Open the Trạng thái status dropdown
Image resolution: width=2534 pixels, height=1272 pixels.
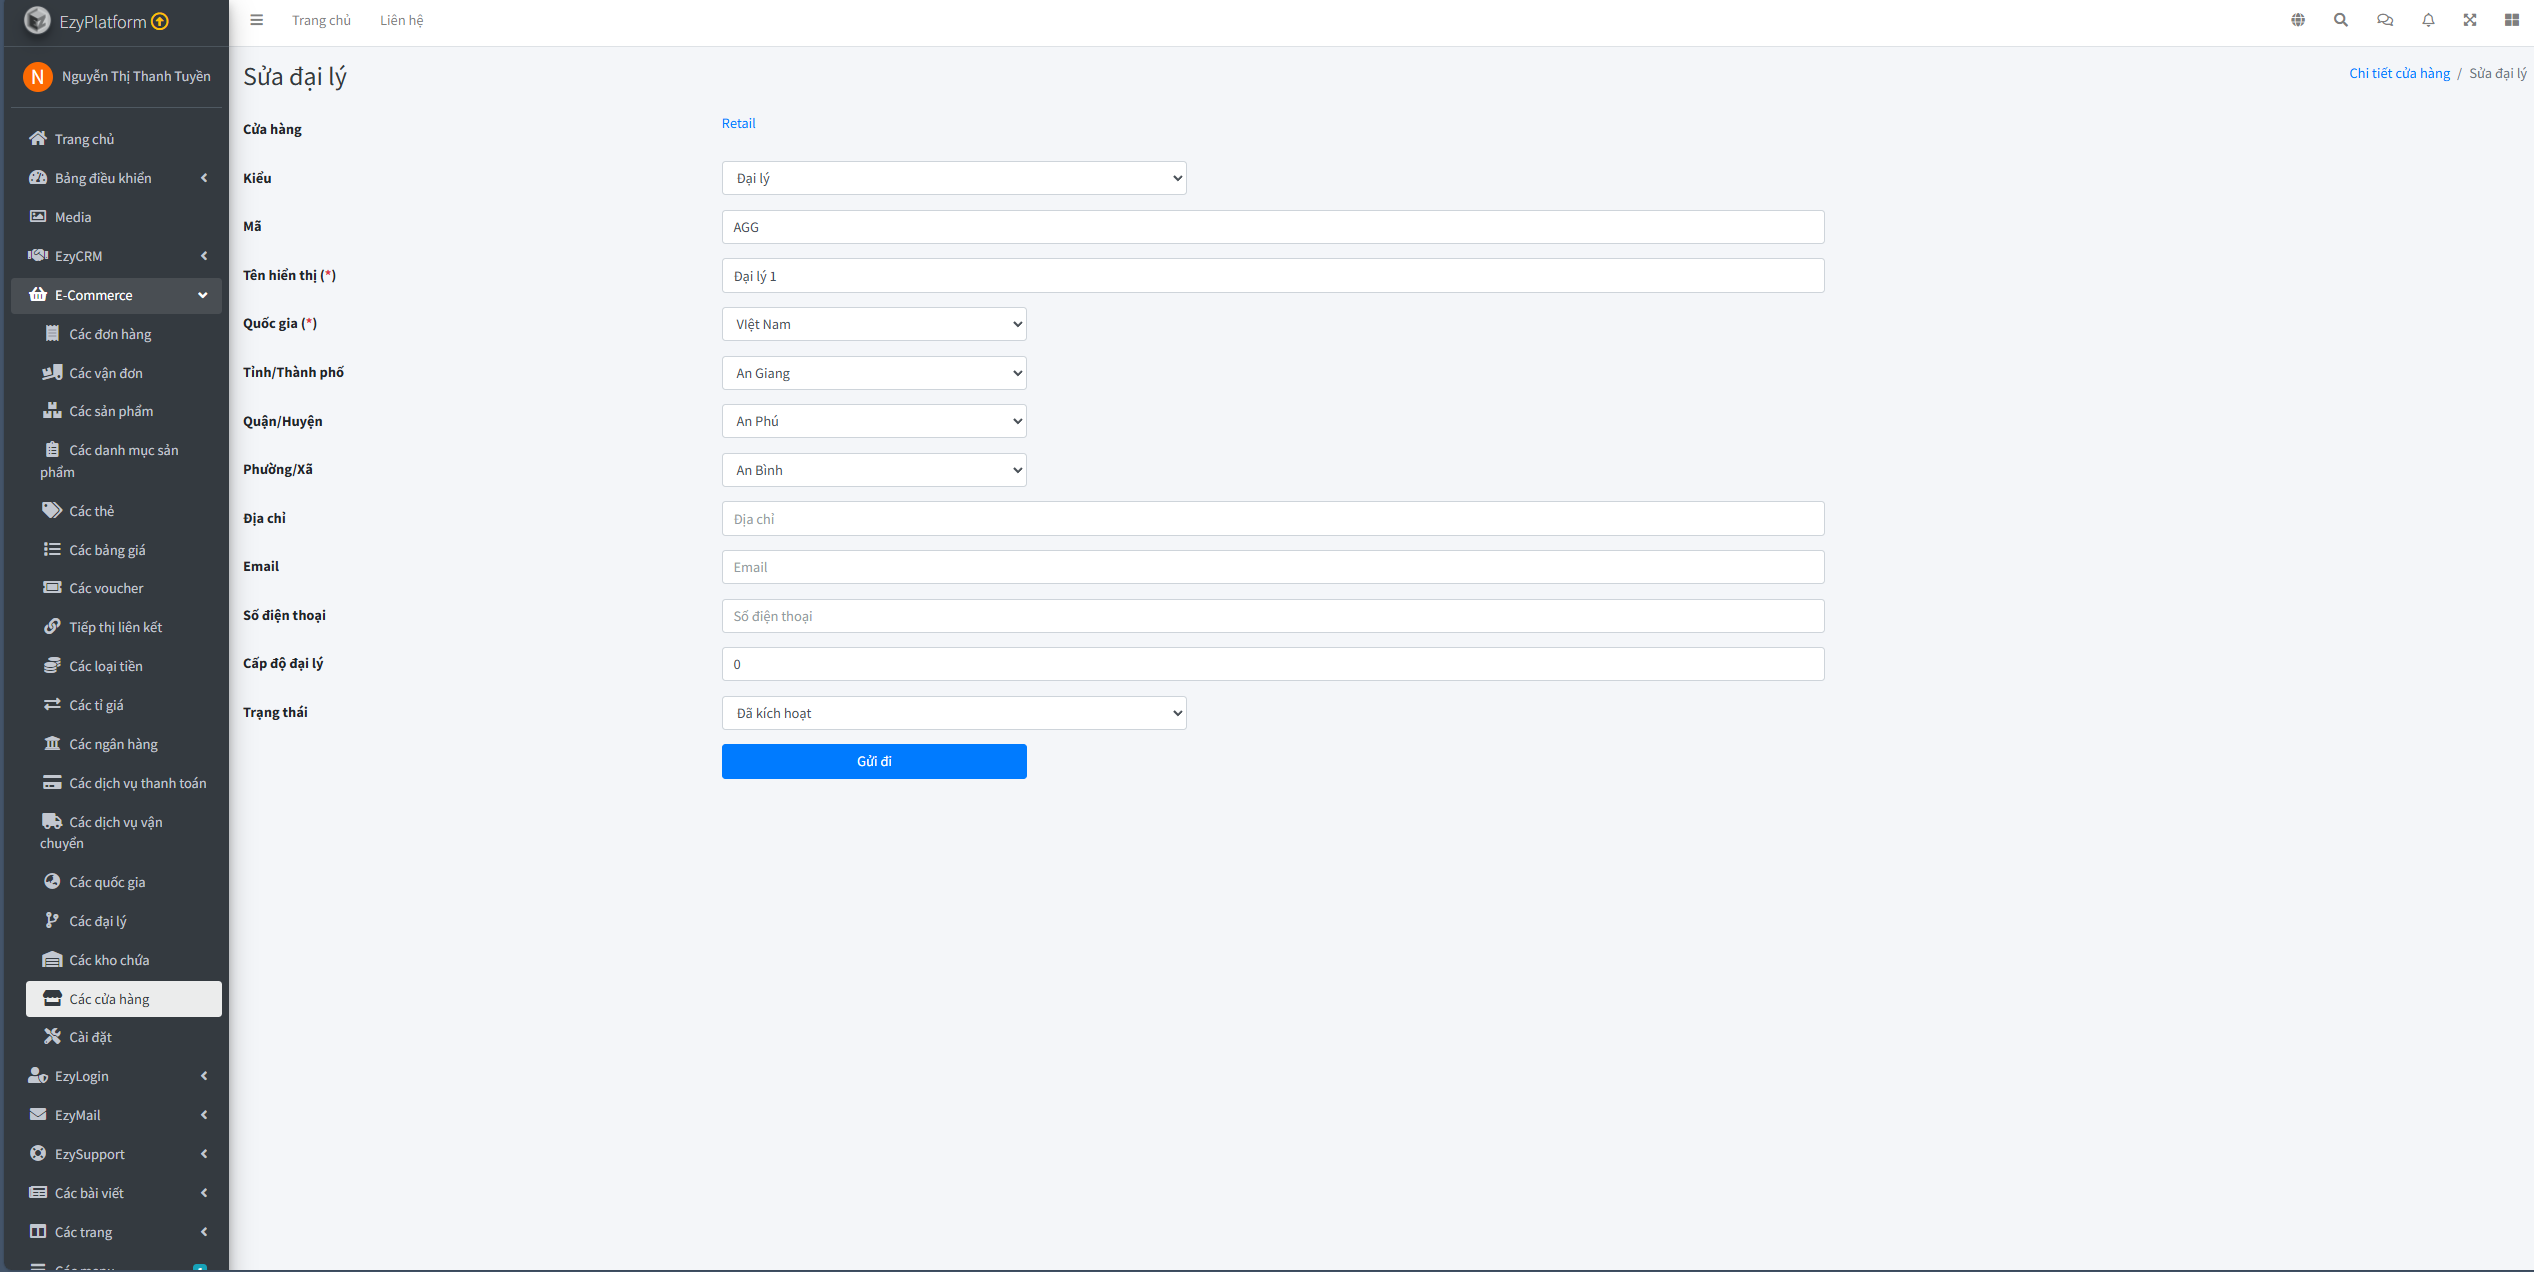tap(953, 713)
